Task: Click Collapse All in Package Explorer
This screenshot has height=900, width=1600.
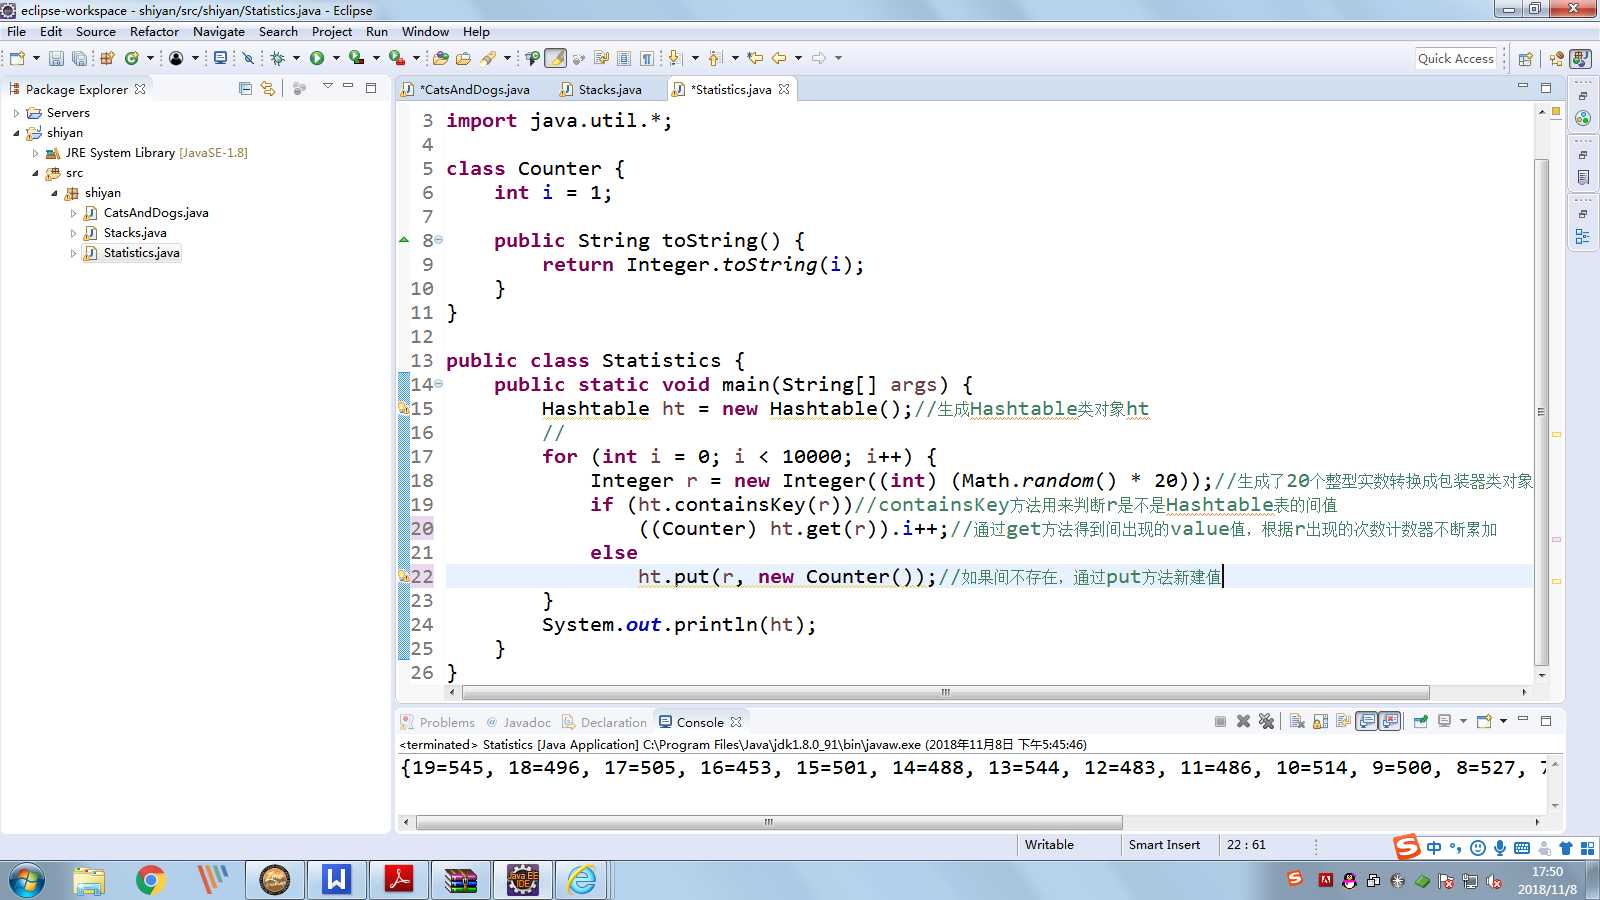Action: 245,88
